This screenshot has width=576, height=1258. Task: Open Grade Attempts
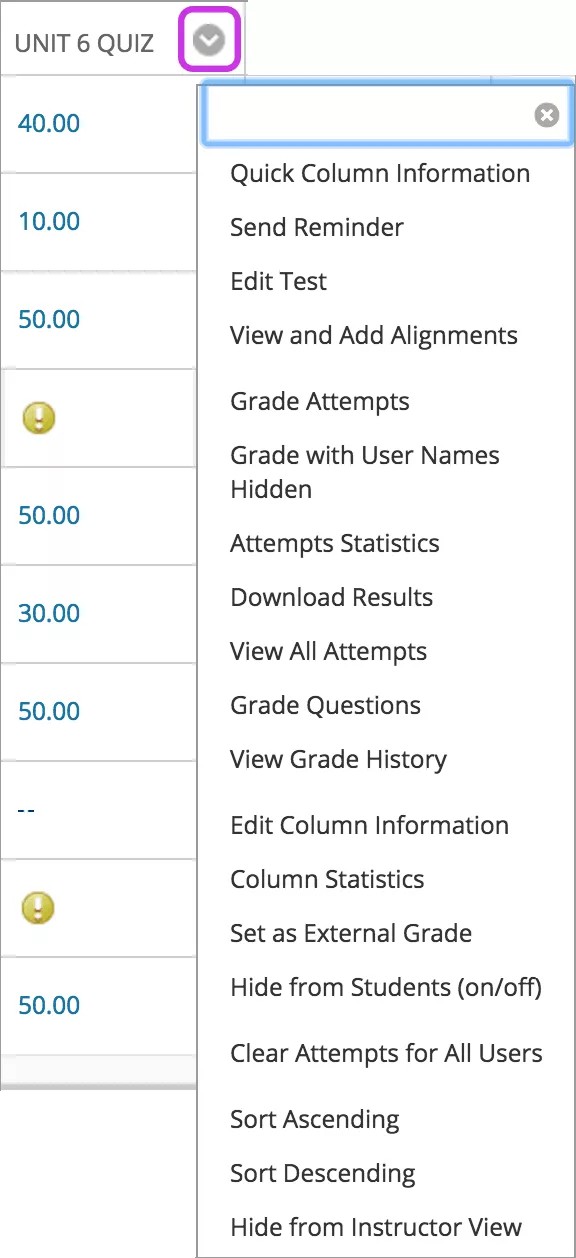click(320, 401)
